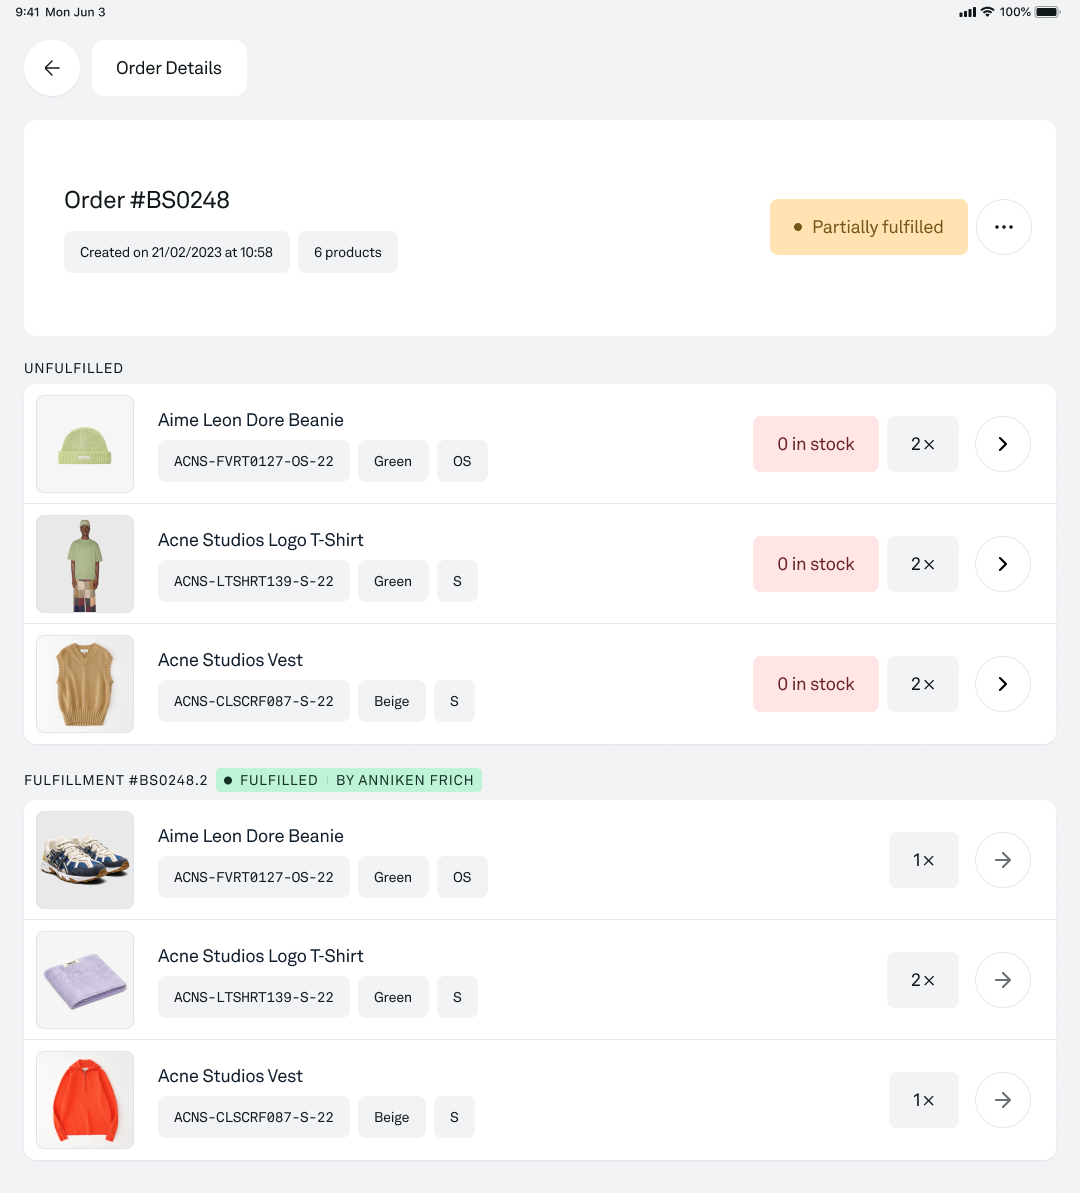This screenshot has height=1193, width=1080.
Task: Click the Fulfilled by Anniken Frich badge
Action: [x=349, y=780]
